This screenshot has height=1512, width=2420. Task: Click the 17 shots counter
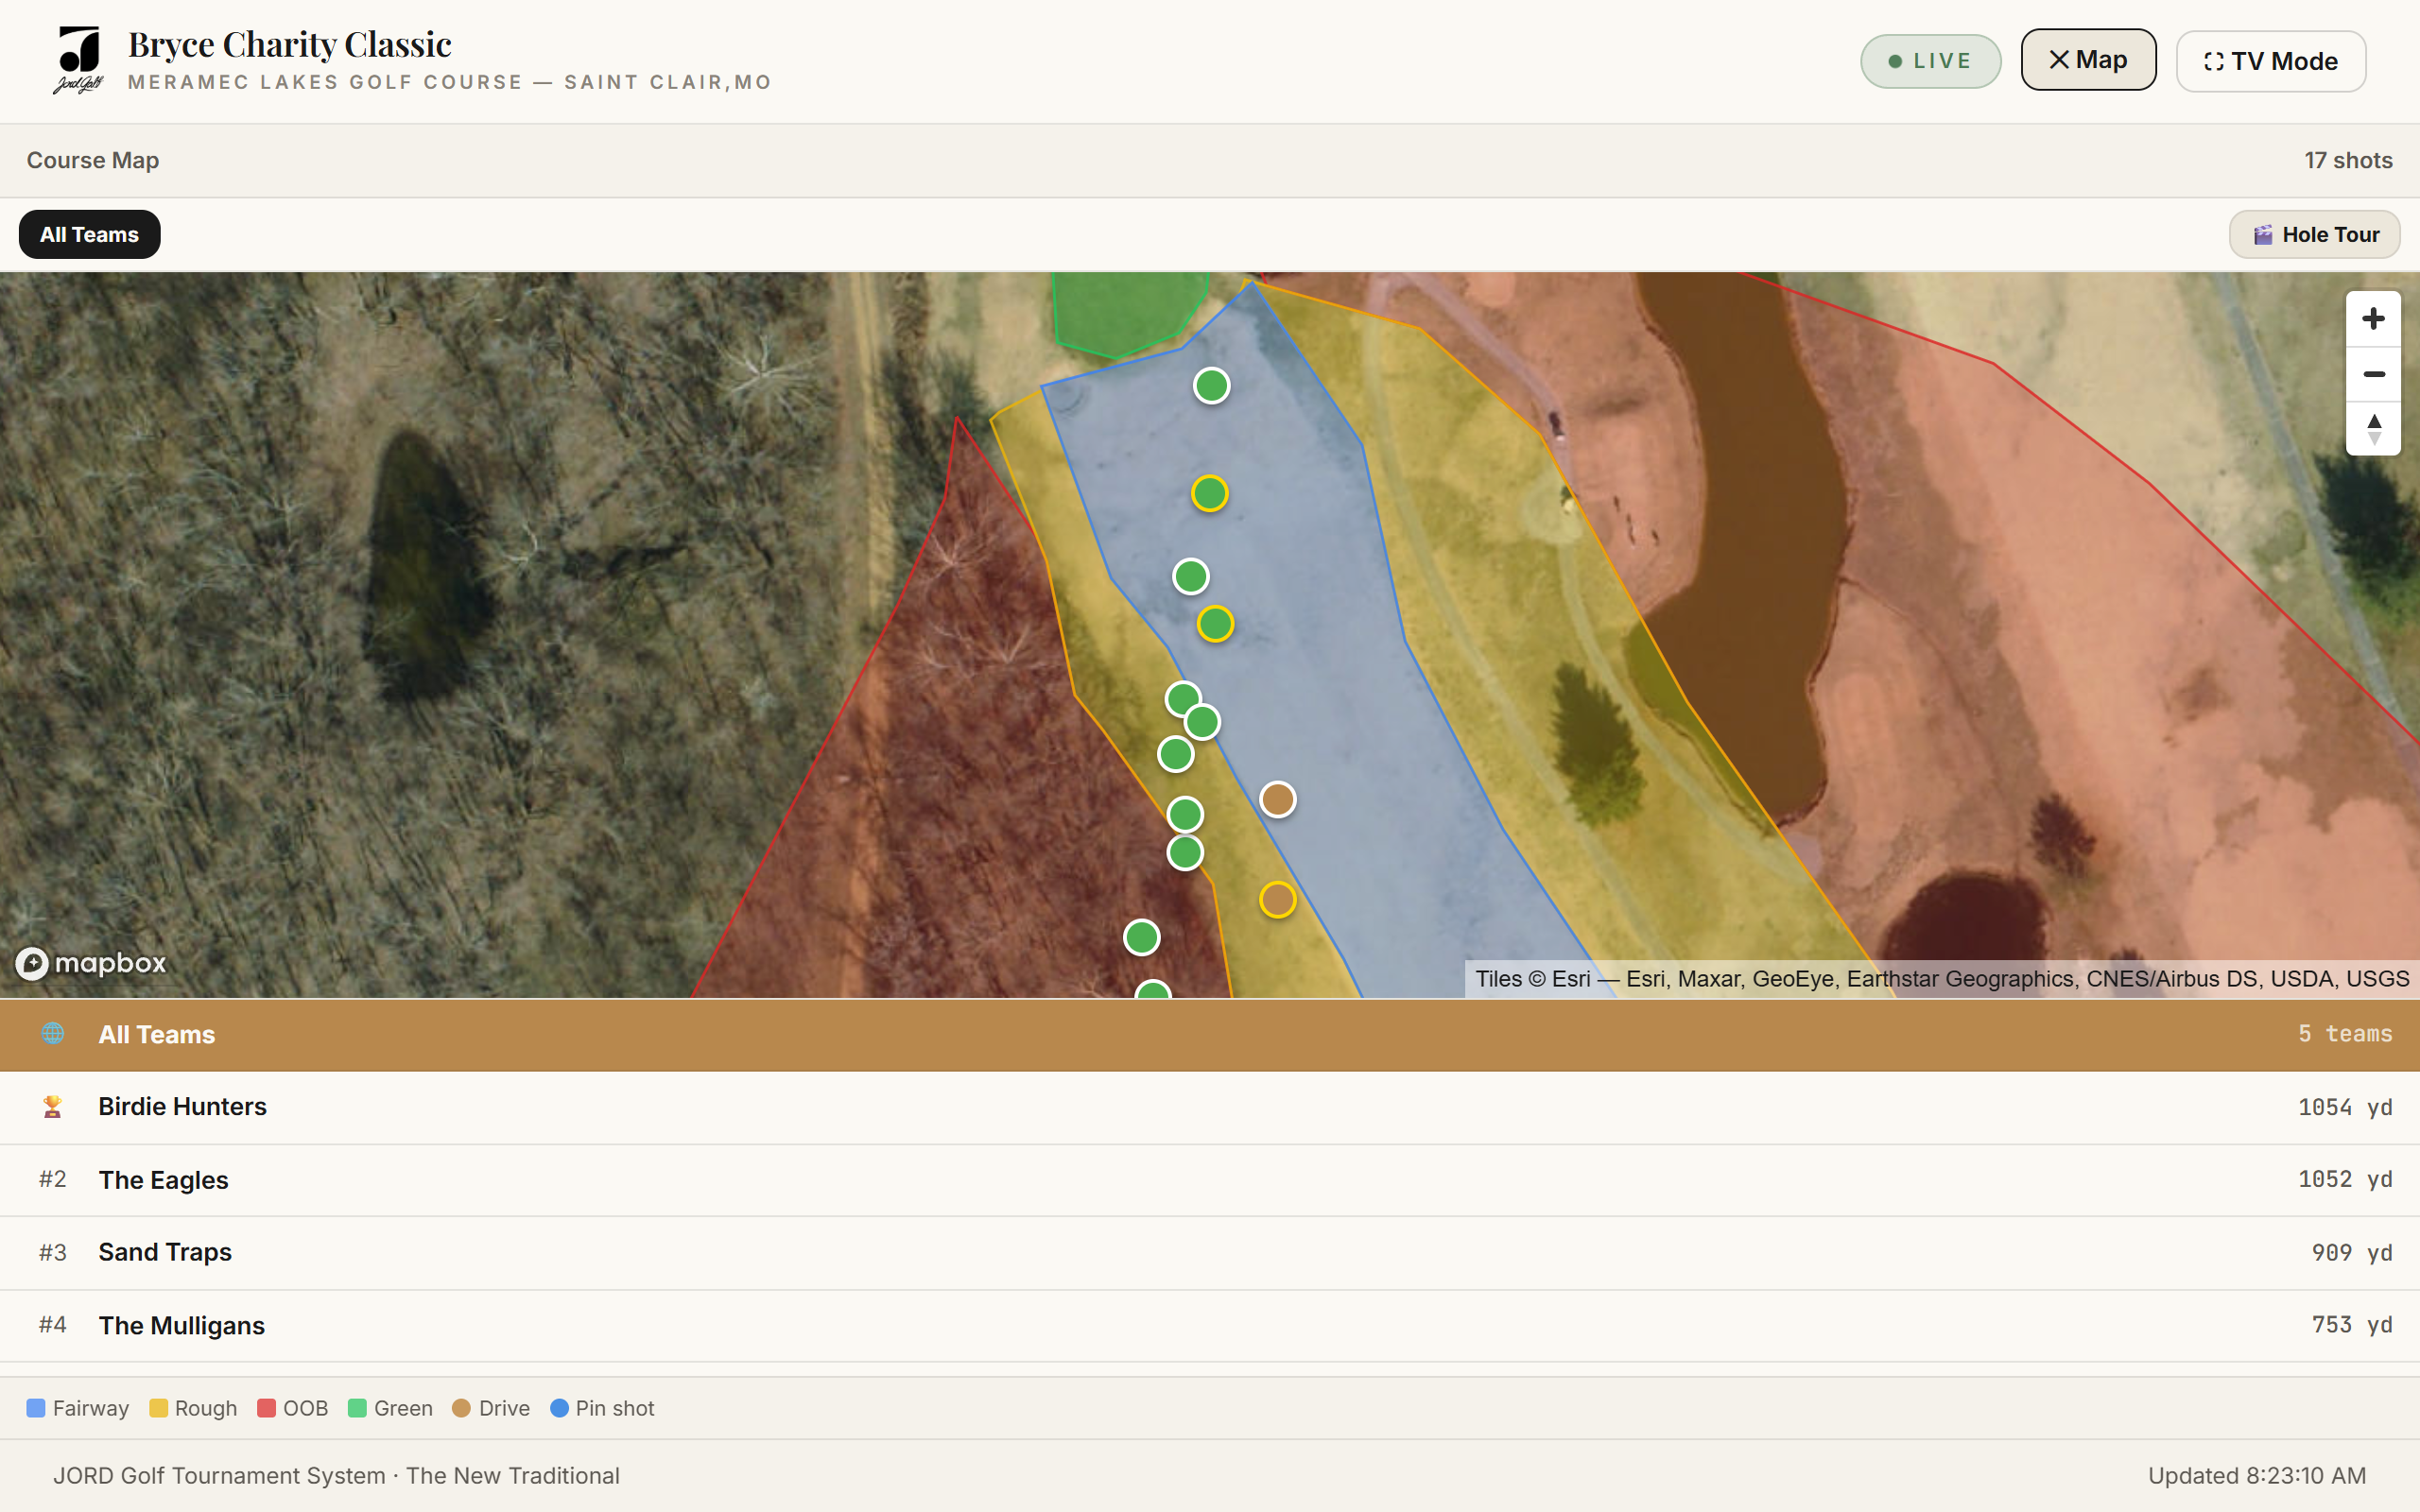point(2348,160)
